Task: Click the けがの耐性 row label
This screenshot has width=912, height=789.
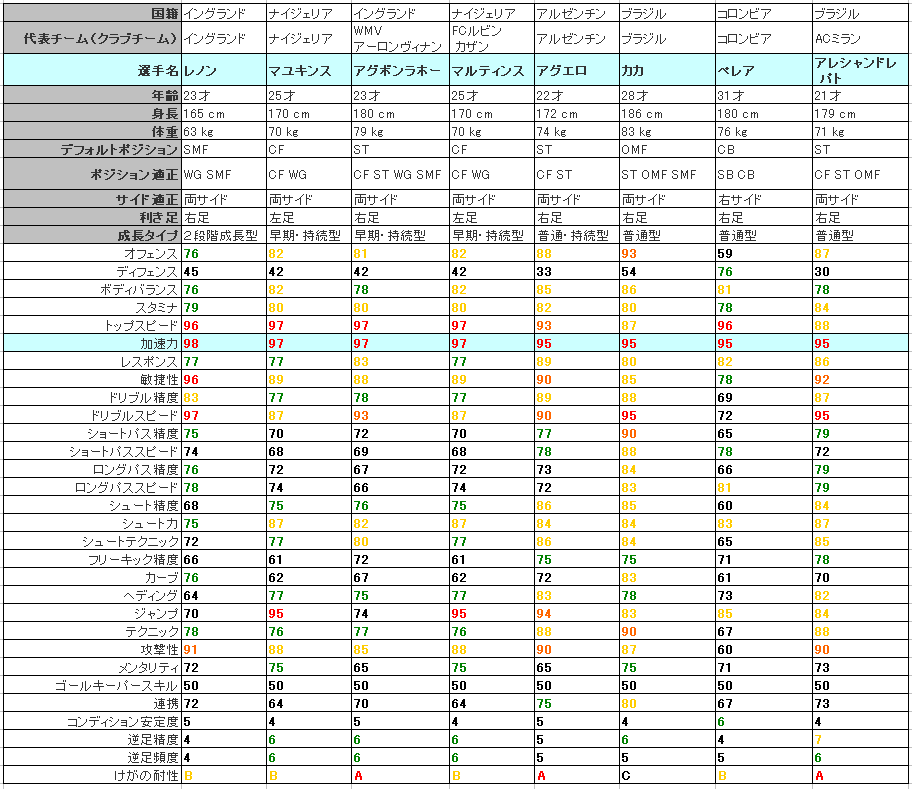Action: (90, 775)
